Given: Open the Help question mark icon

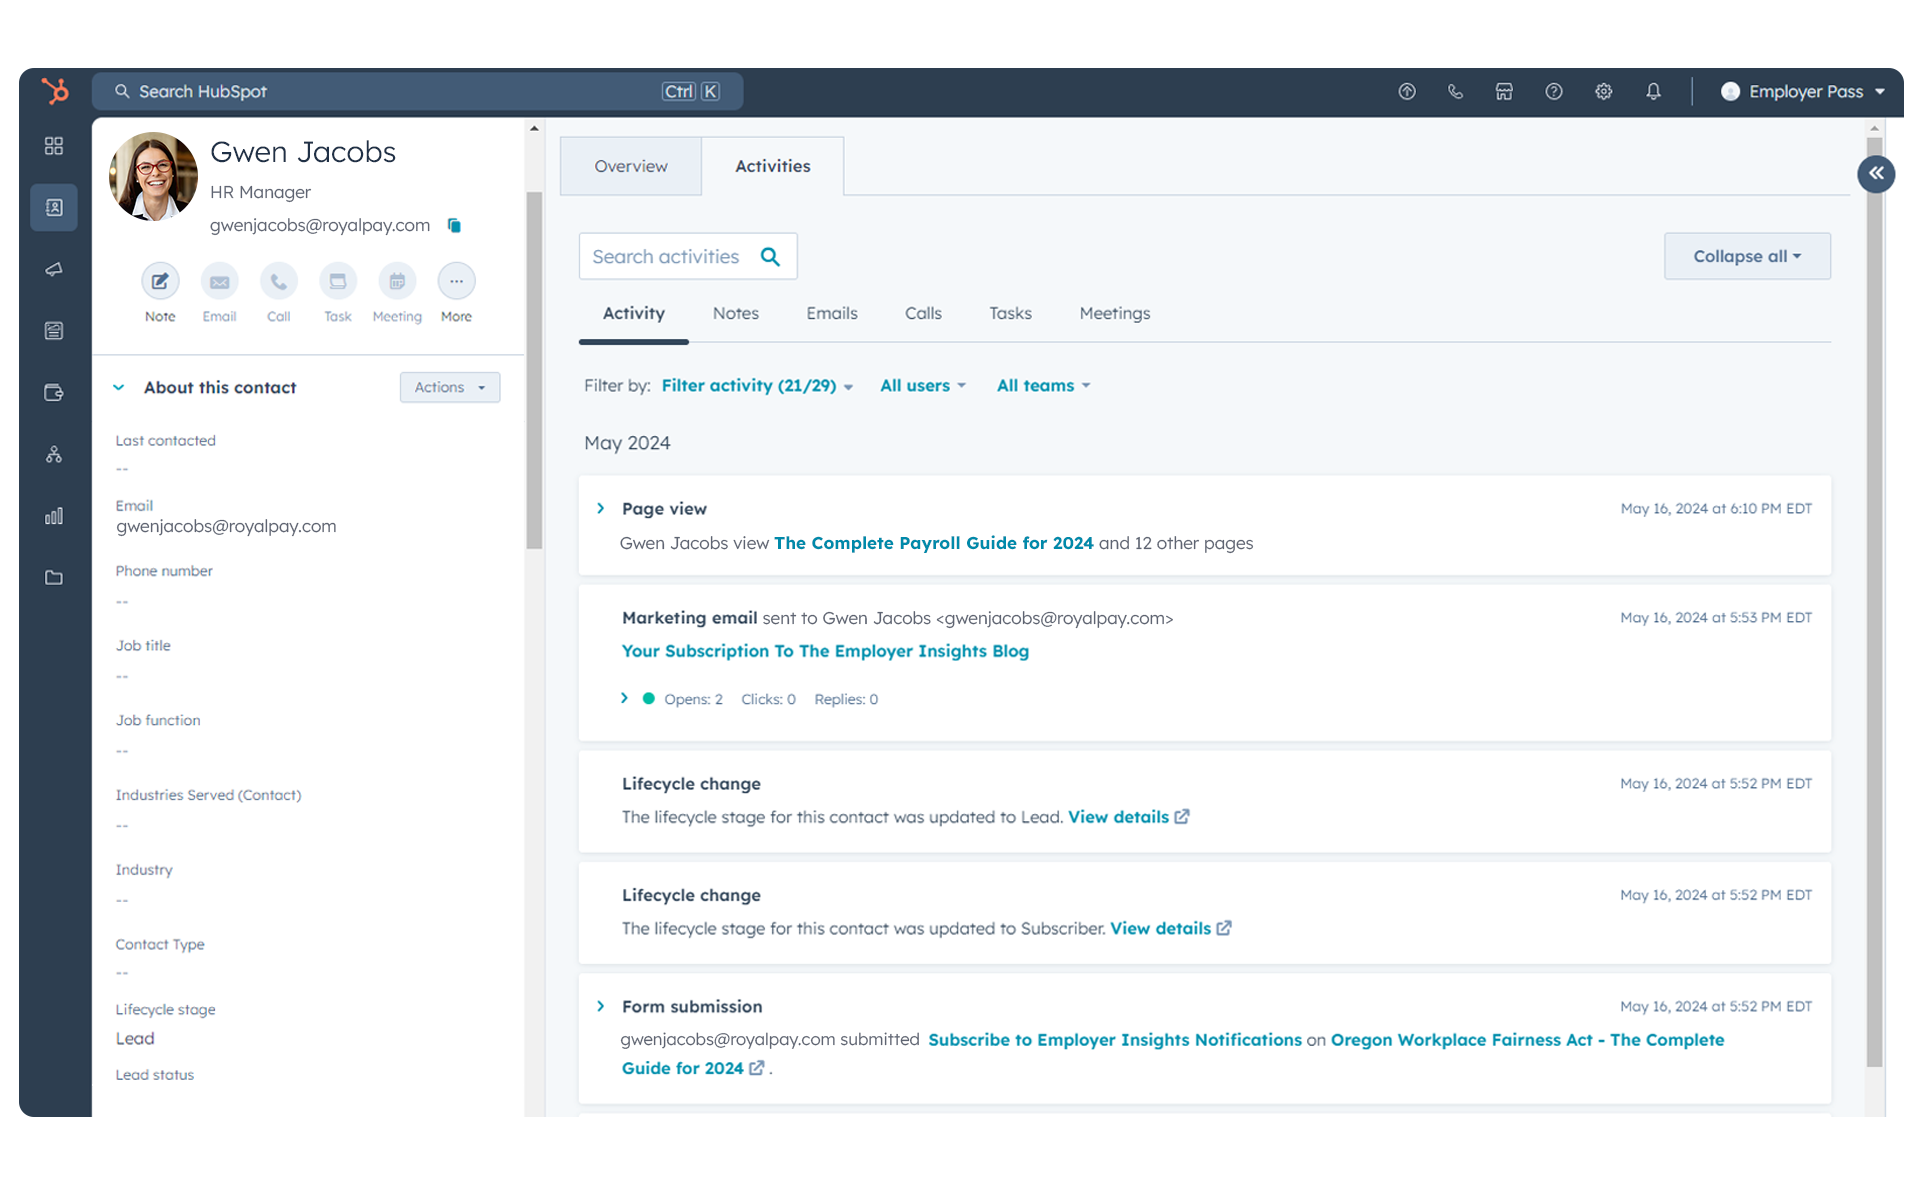Looking at the screenshot, I should tap(1554, 91).
